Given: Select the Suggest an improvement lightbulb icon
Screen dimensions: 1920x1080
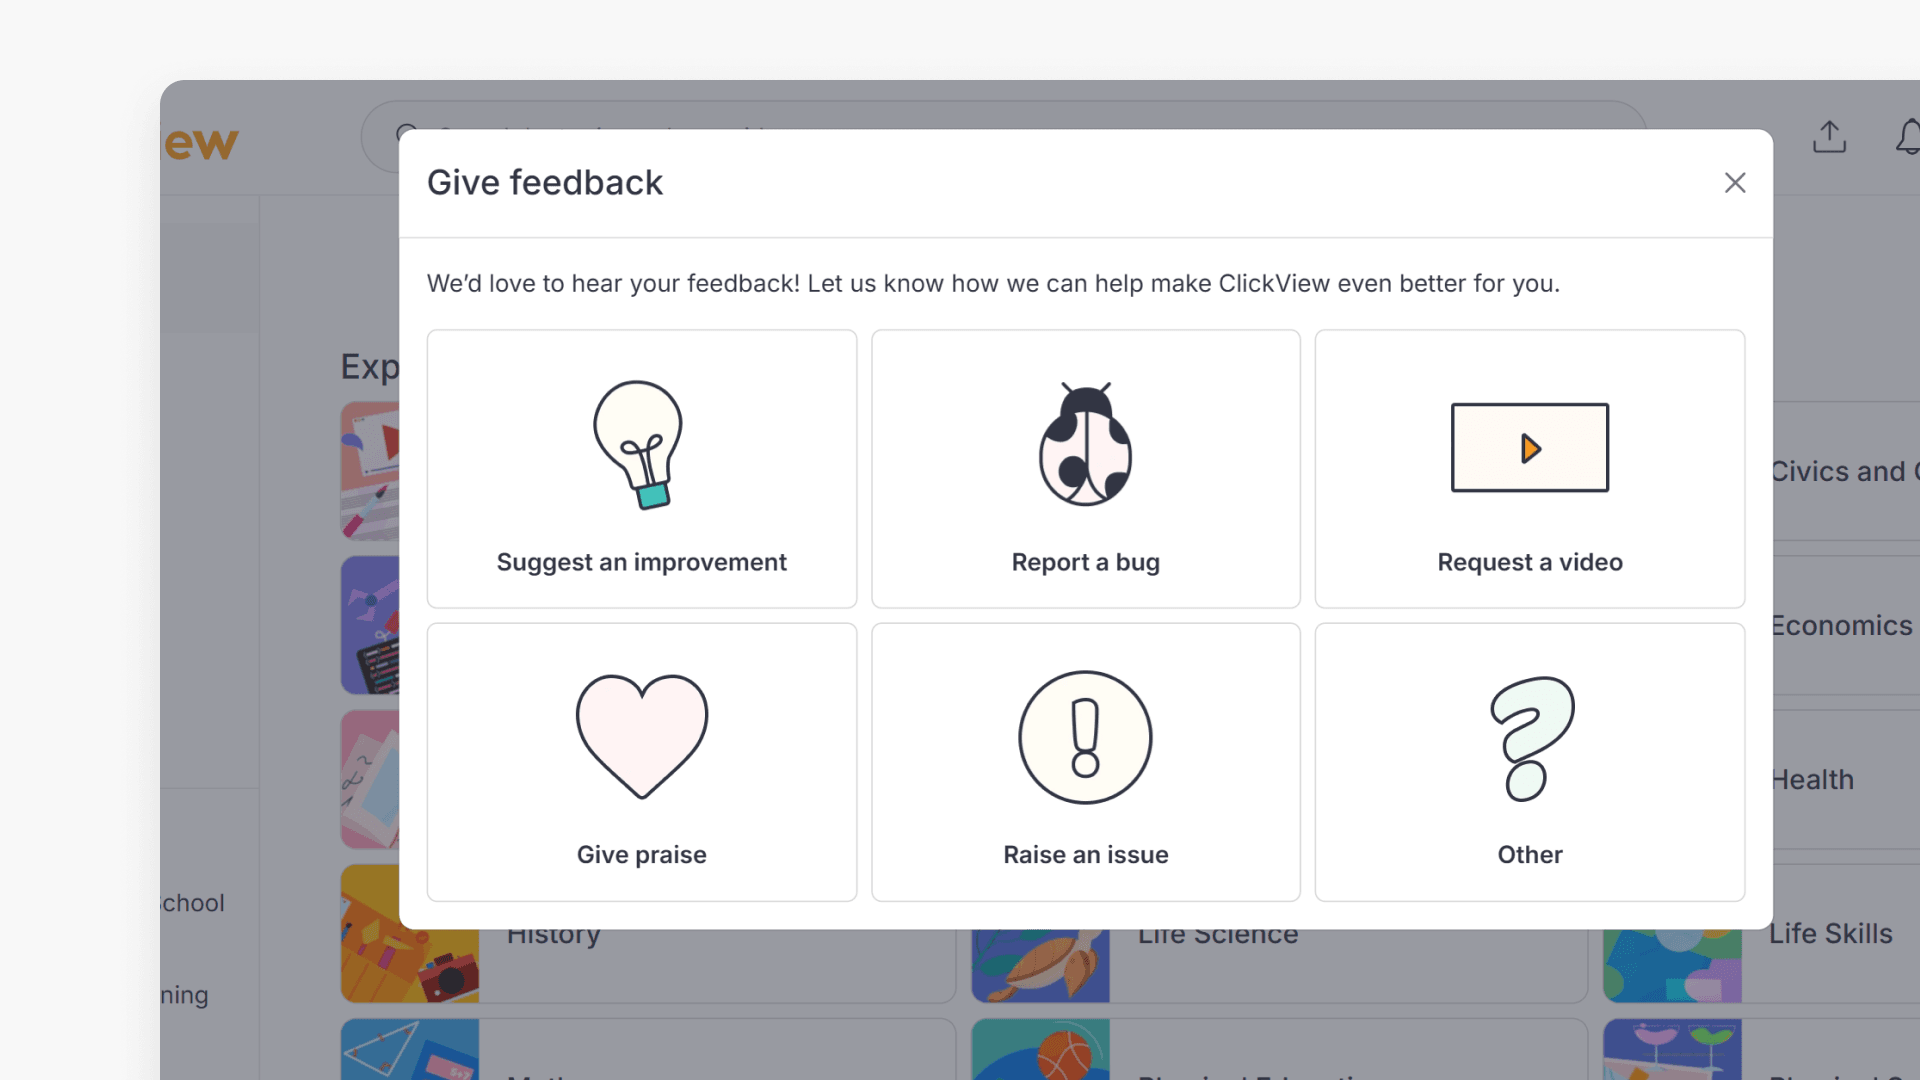Looking at the screenshot, I should (x=641, y=447).
